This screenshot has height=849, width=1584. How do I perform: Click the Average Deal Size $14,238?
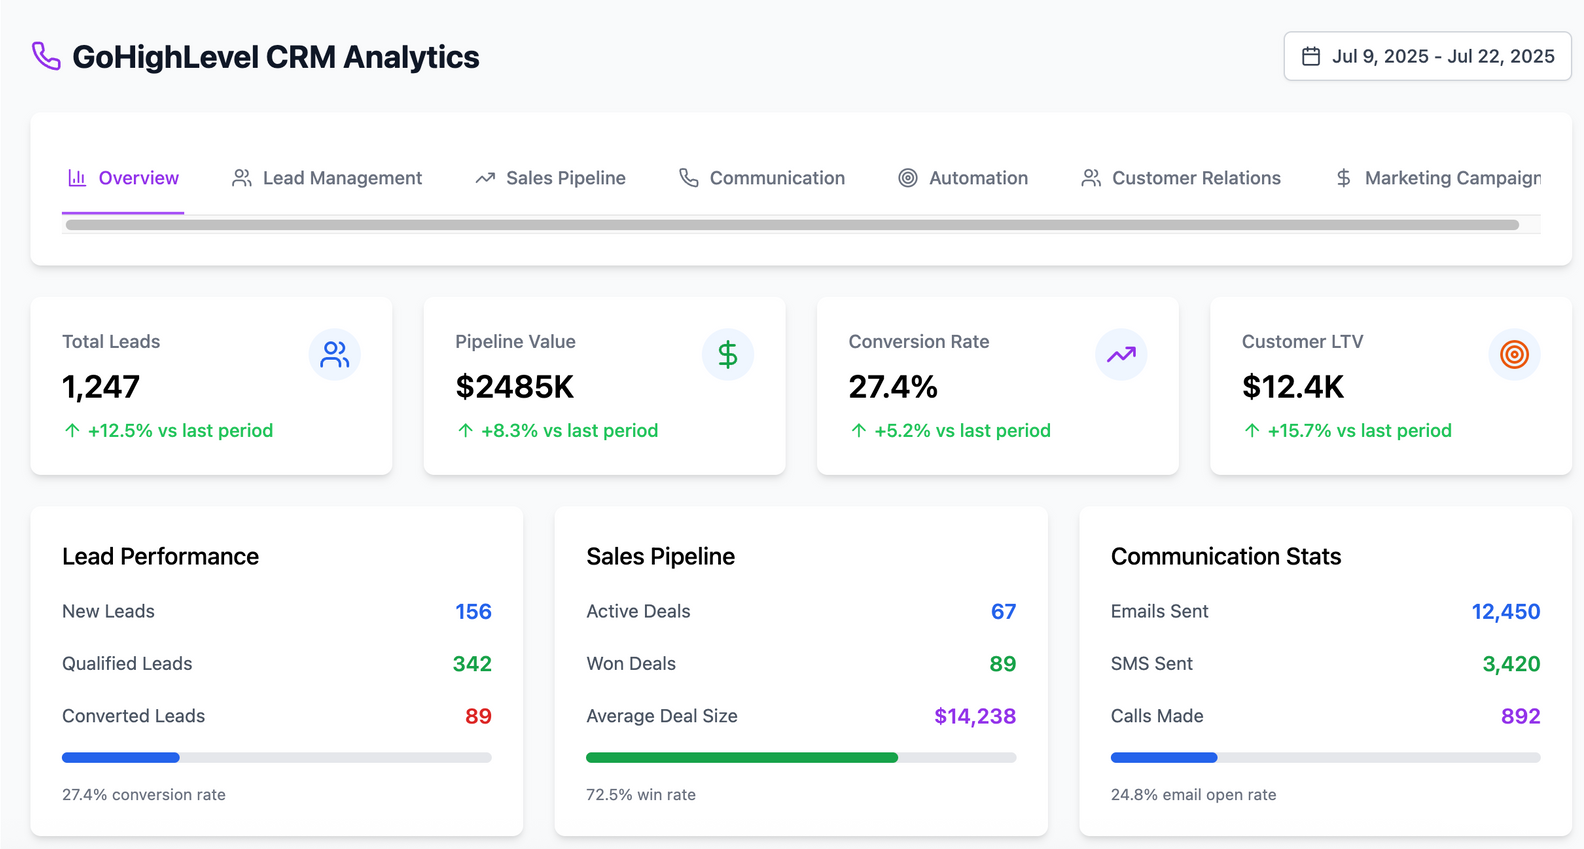pyautogui.click(x=975, y=717)
